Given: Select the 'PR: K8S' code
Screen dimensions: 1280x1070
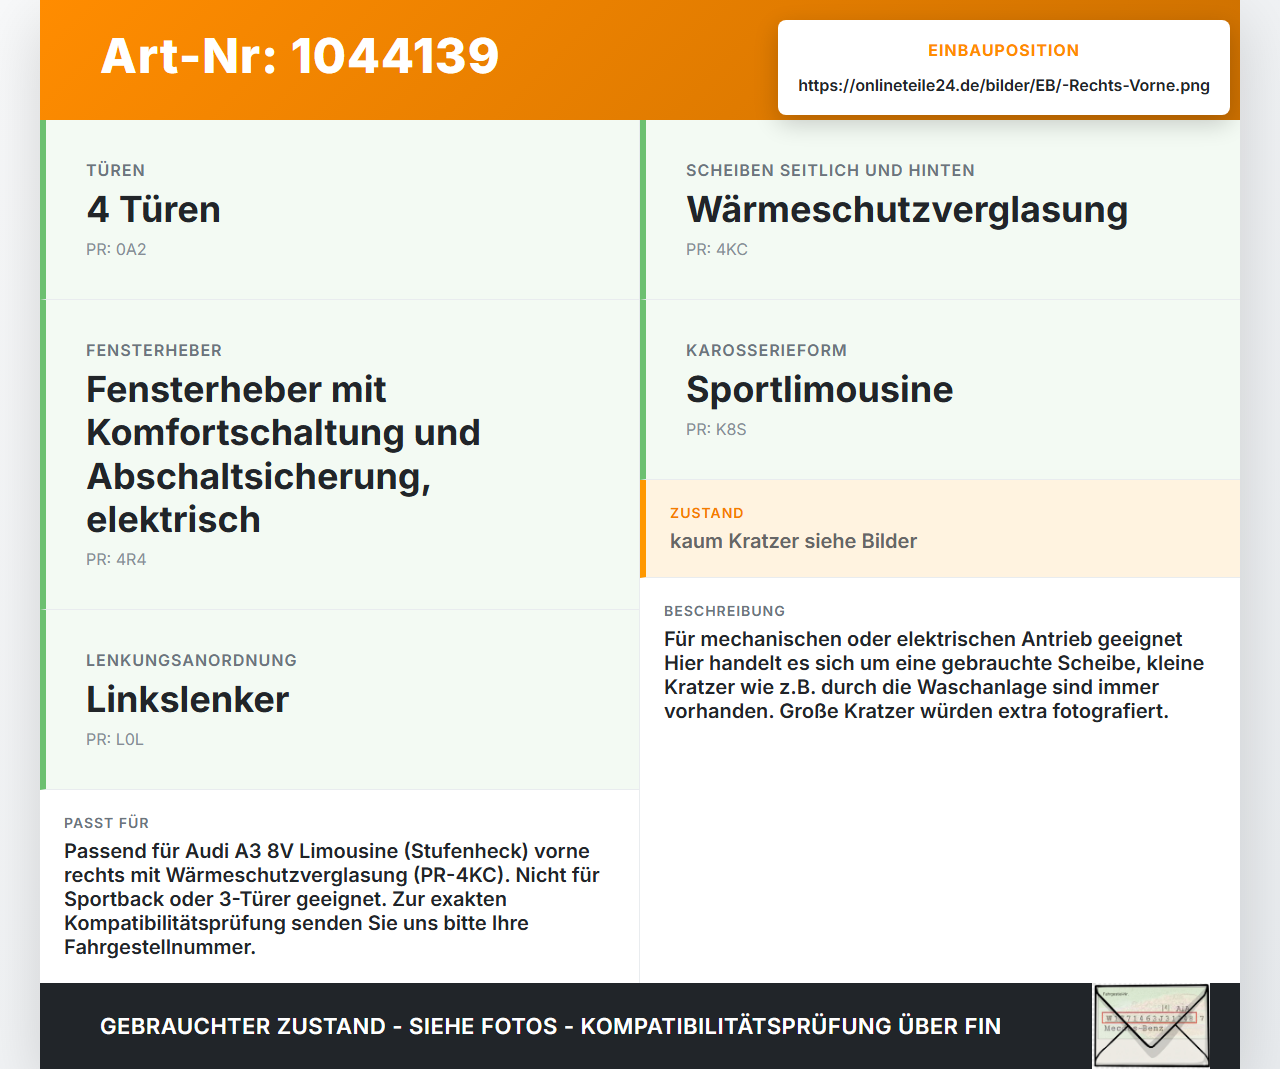Looking at the screenshot, I should click(x=716, y=430).
